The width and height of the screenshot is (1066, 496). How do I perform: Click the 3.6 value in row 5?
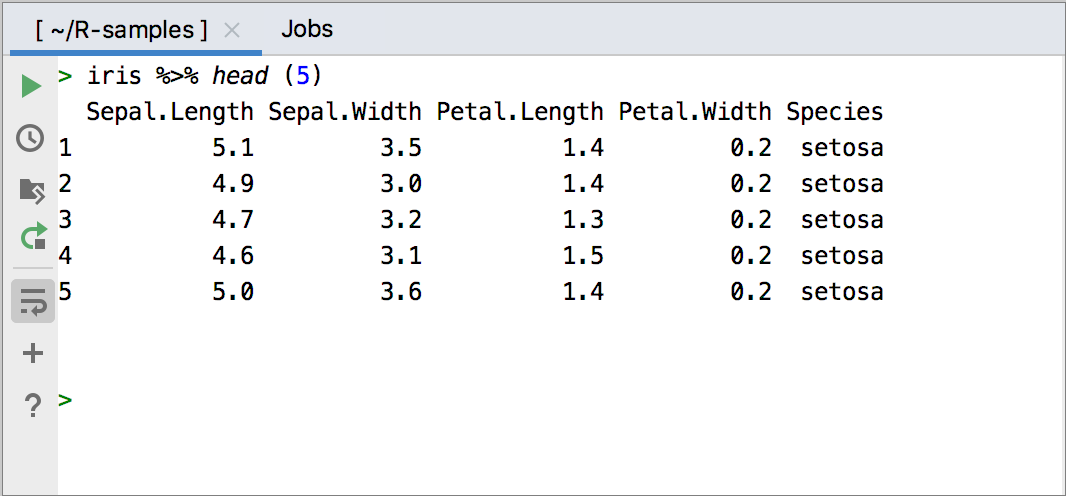(x=401, y=292)
